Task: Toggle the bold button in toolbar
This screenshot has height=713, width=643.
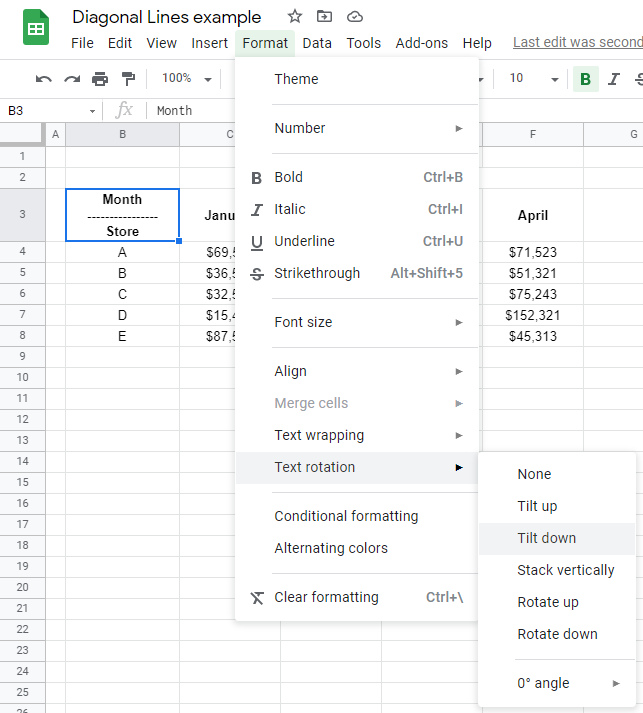Action: [x=585, y=79]
